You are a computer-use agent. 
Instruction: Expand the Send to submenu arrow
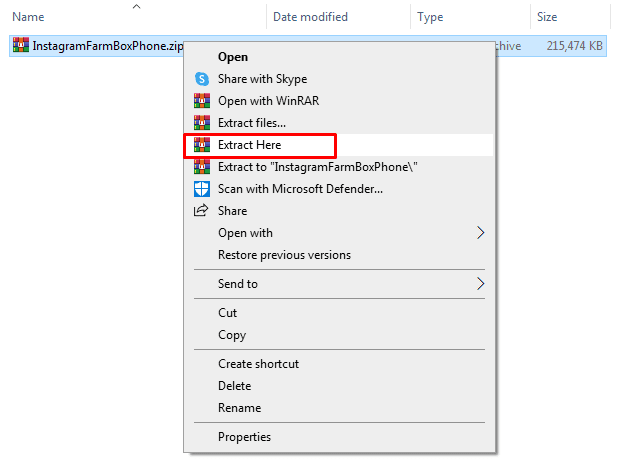(x=481, y=284)
